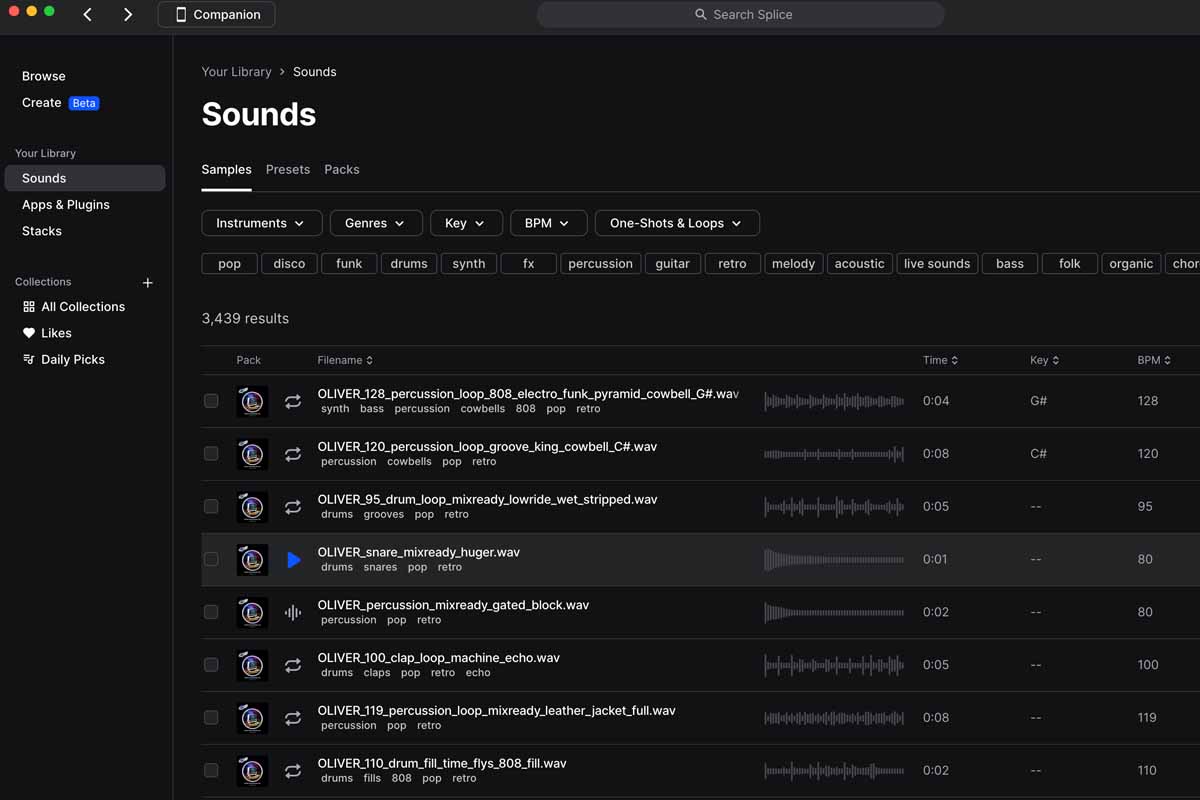Click the plus icon to create a collection
The image size is (1200, 800).
[147, 282]
